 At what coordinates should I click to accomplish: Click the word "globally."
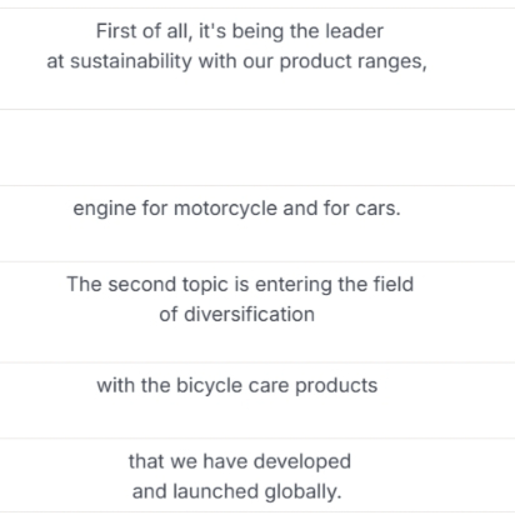(303, 492)
